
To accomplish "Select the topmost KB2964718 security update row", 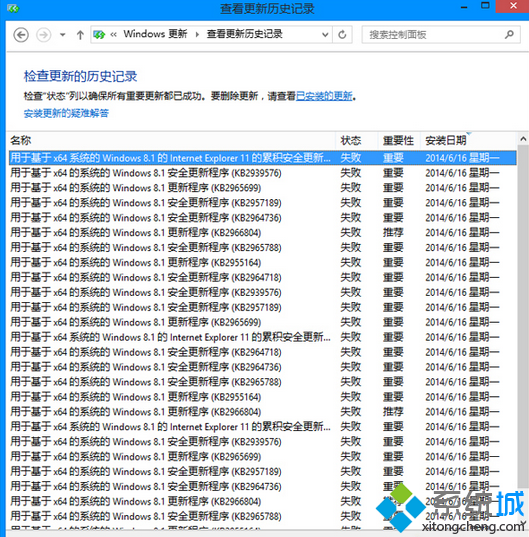I will pos(263,277).
